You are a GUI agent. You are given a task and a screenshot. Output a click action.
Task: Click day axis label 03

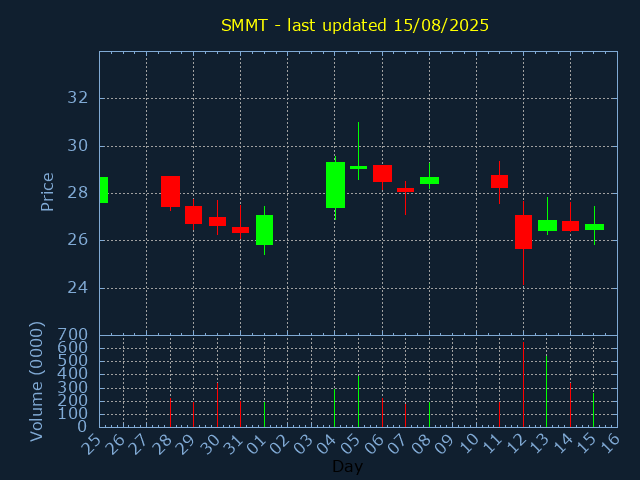pyautogui.click(x=303, y=444)
